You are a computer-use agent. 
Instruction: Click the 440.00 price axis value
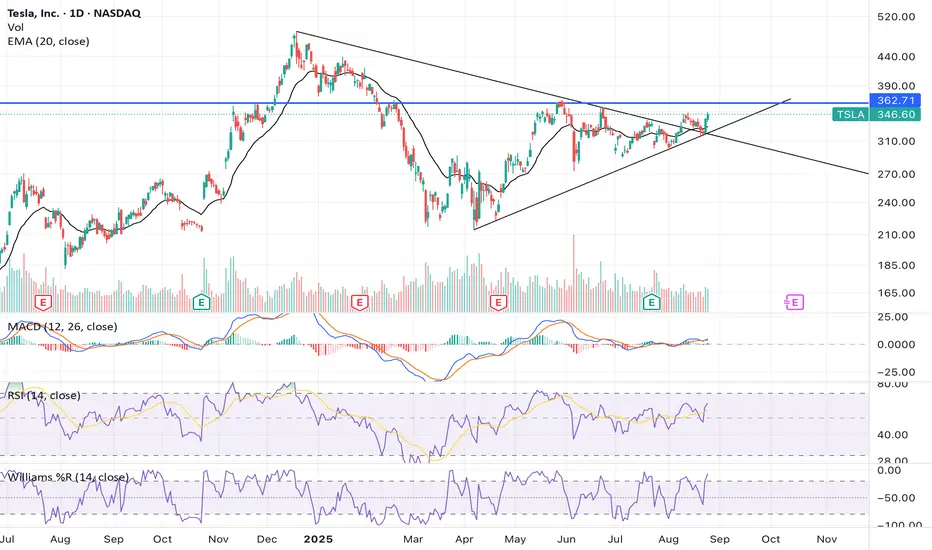point(896,57)
